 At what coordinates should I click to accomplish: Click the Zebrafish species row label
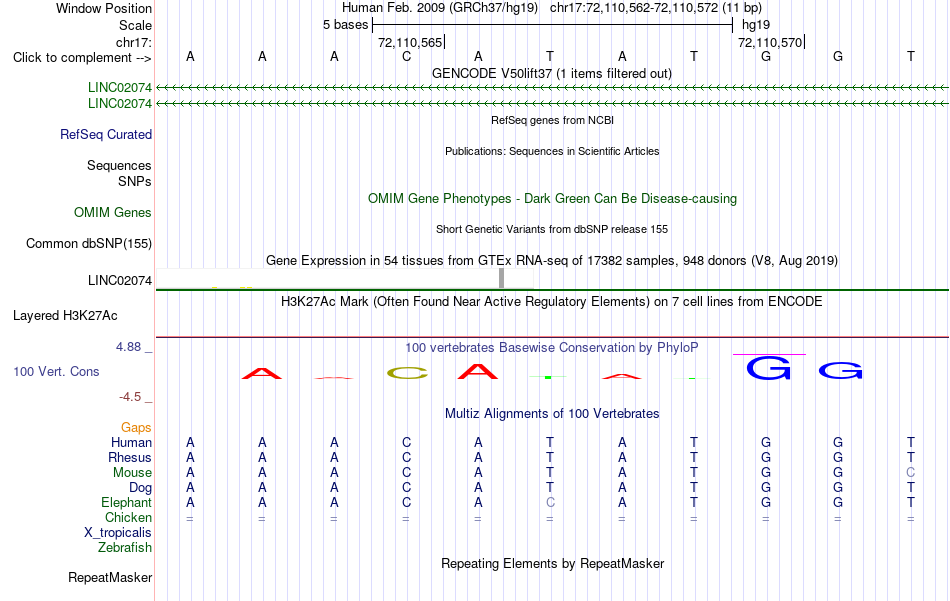point(125,548)
